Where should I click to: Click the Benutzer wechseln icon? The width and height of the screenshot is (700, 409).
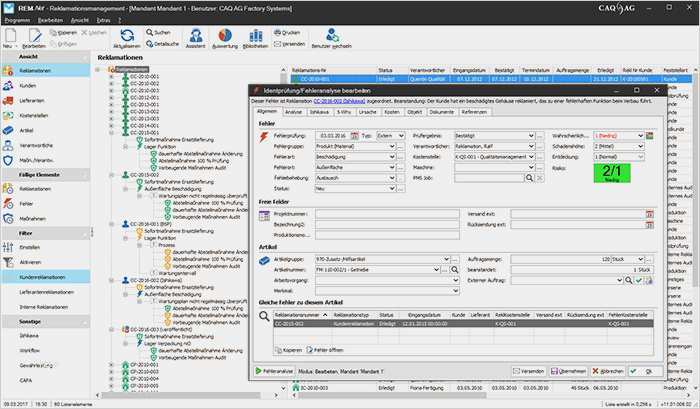click(331, 37)
